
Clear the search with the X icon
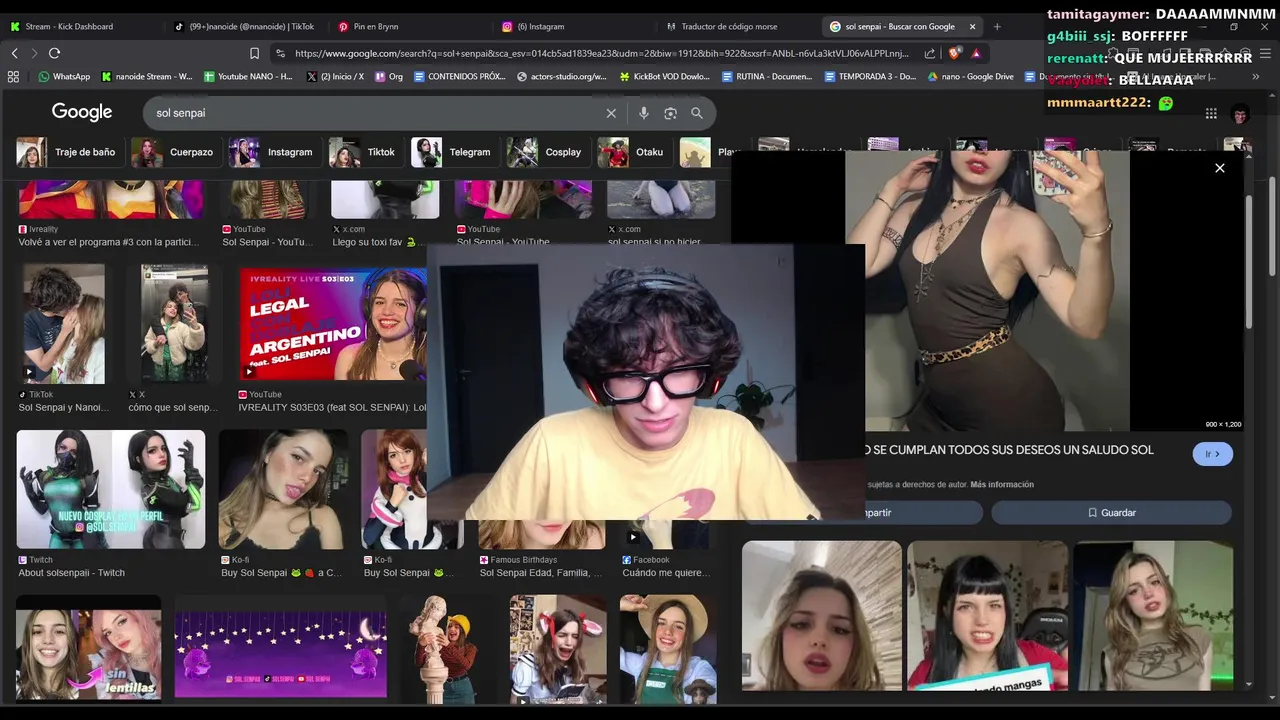point(611,113)
